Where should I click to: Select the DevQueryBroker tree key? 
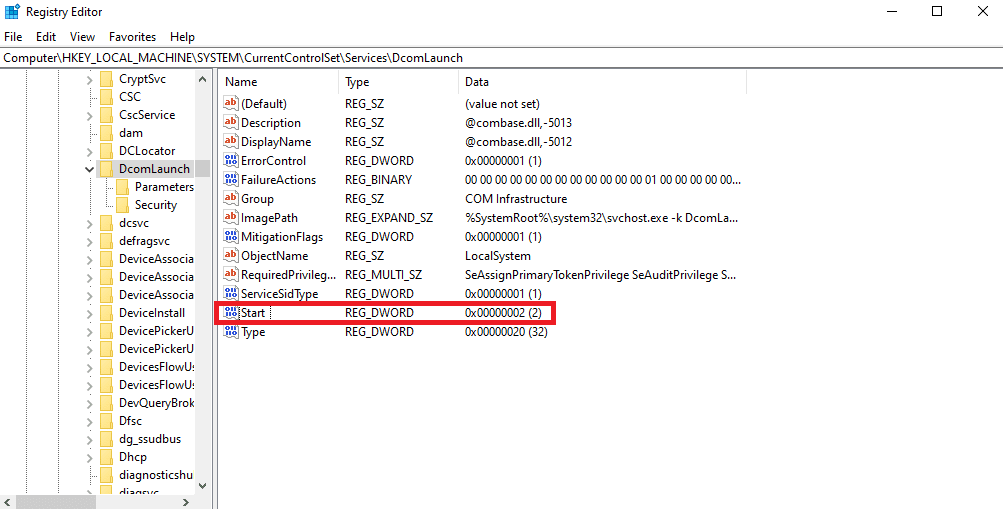click(156, 403)
